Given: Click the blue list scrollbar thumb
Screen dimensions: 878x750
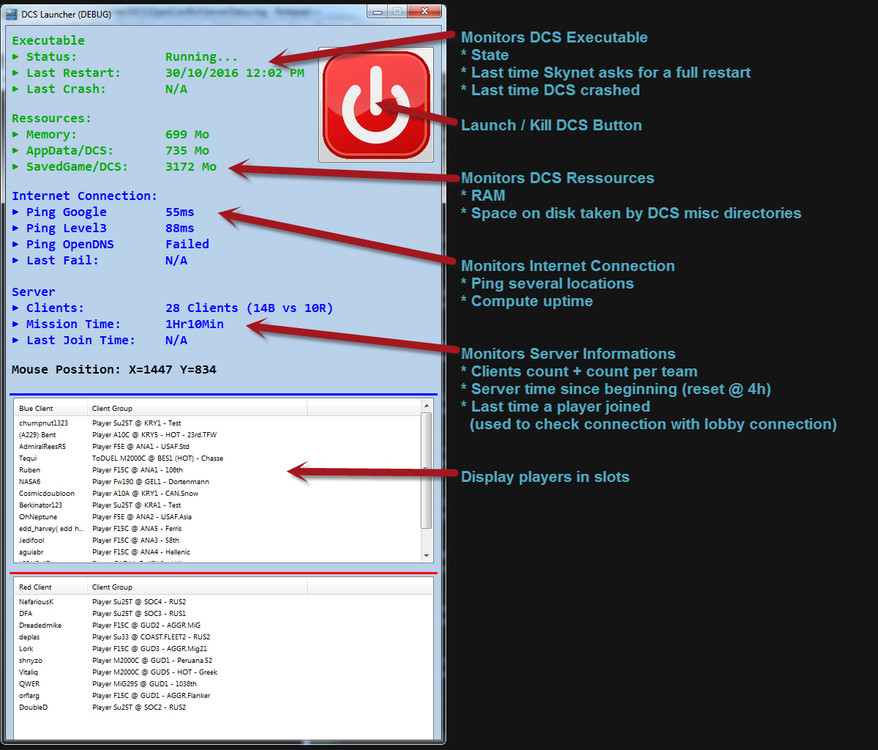Looking at the screenshot, I should click(427, 469).
